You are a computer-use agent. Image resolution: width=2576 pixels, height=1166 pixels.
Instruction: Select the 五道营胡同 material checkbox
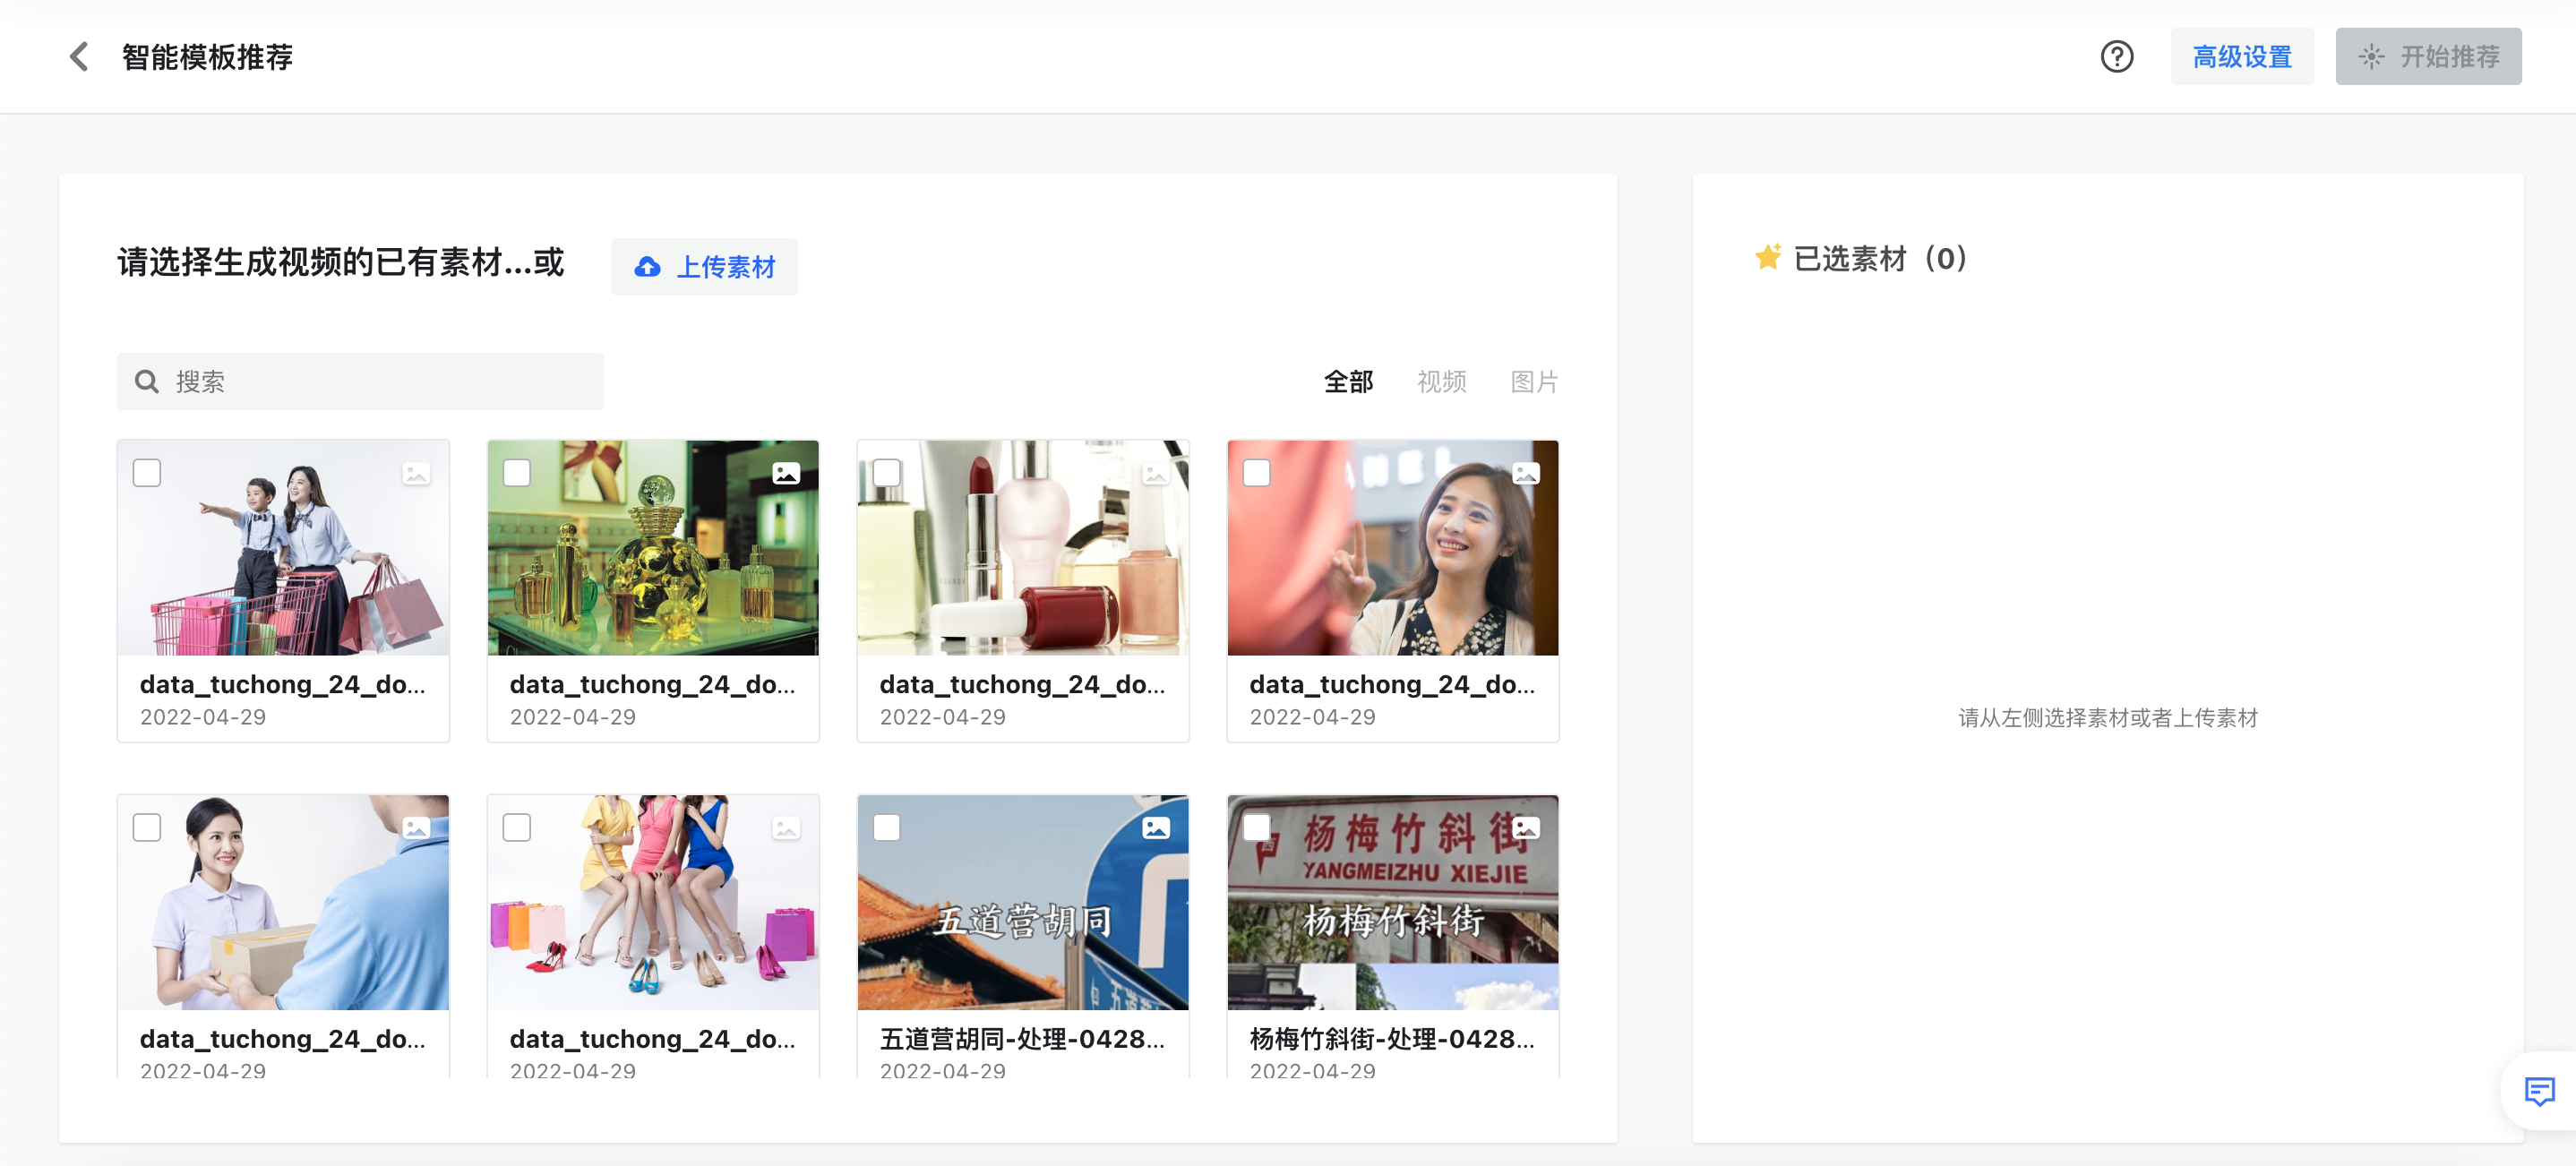[x=887, y=828]
